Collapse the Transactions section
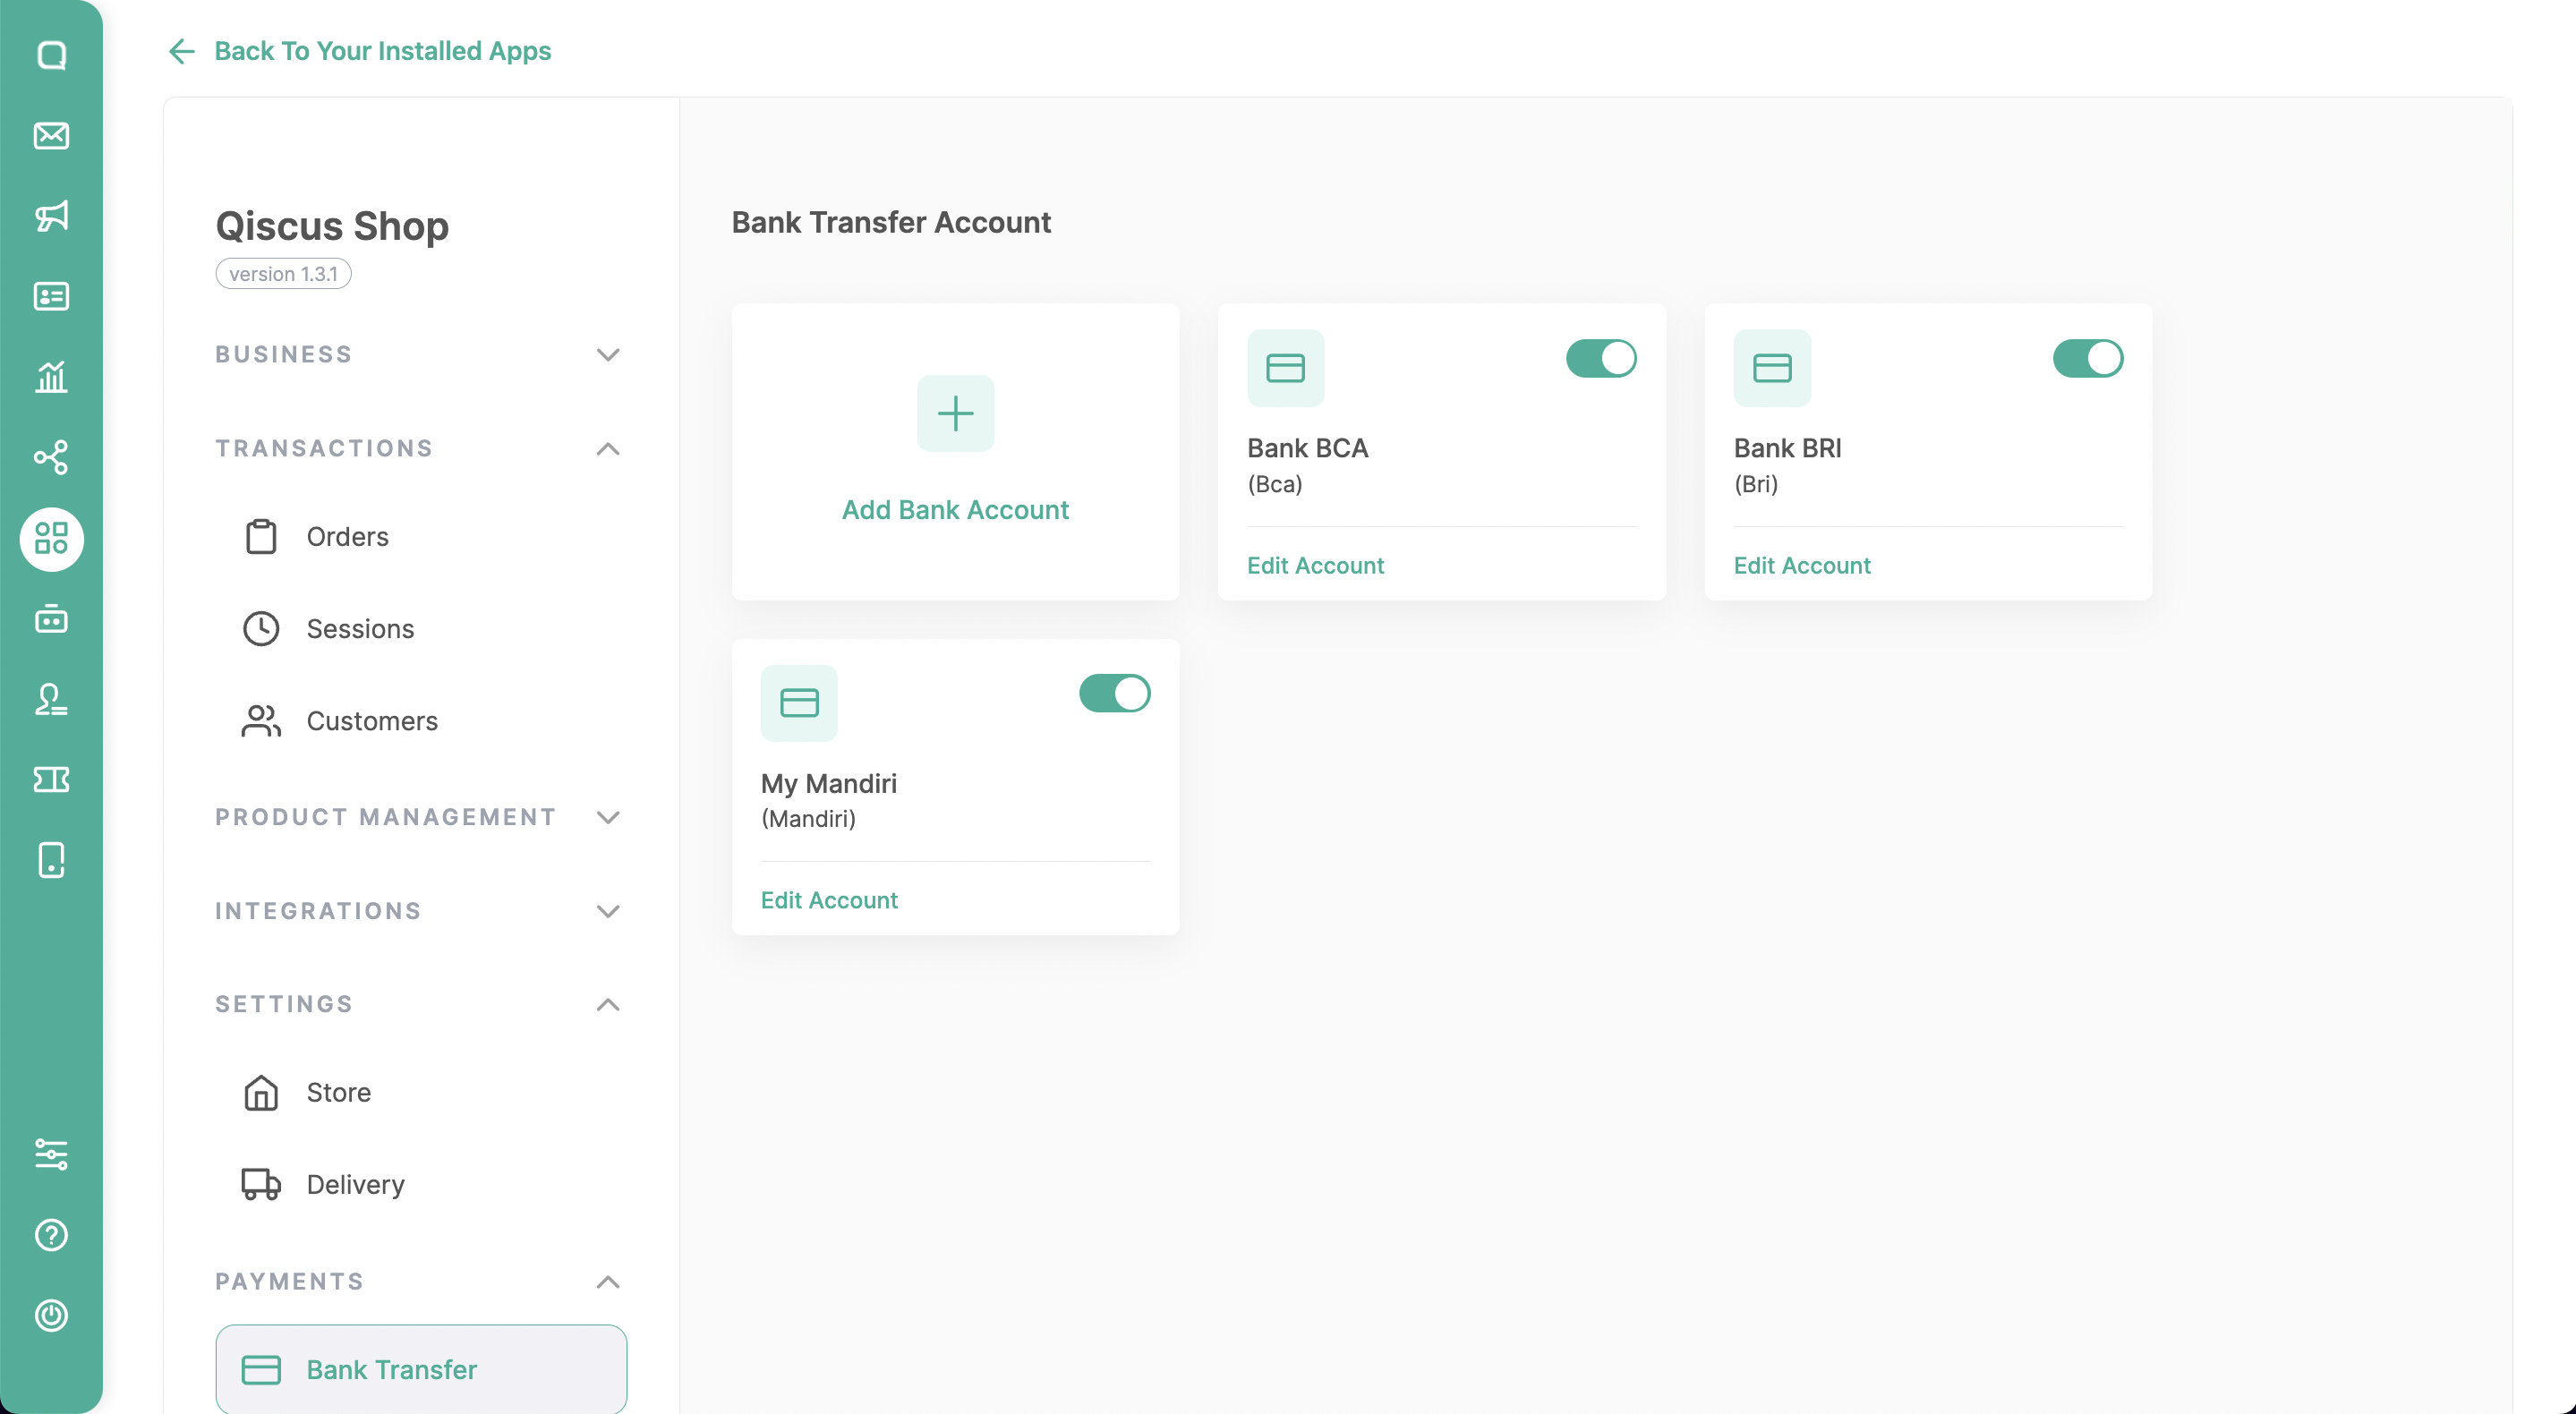 coord(607,449)
